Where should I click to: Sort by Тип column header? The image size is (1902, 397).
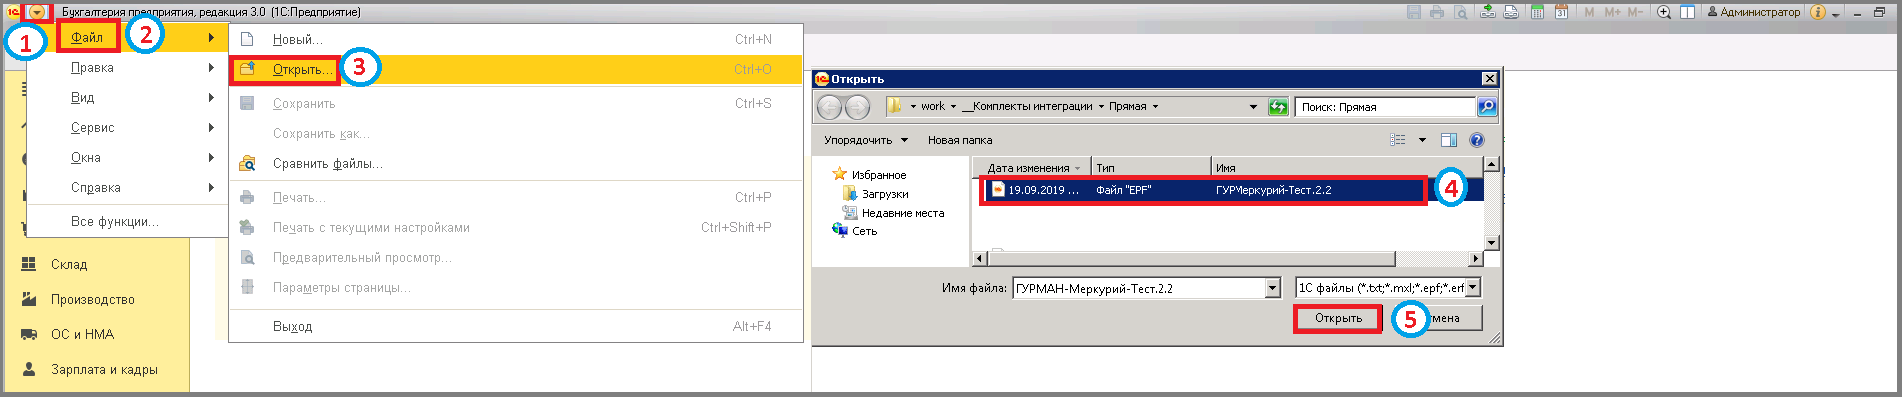tap(1151, 168)
